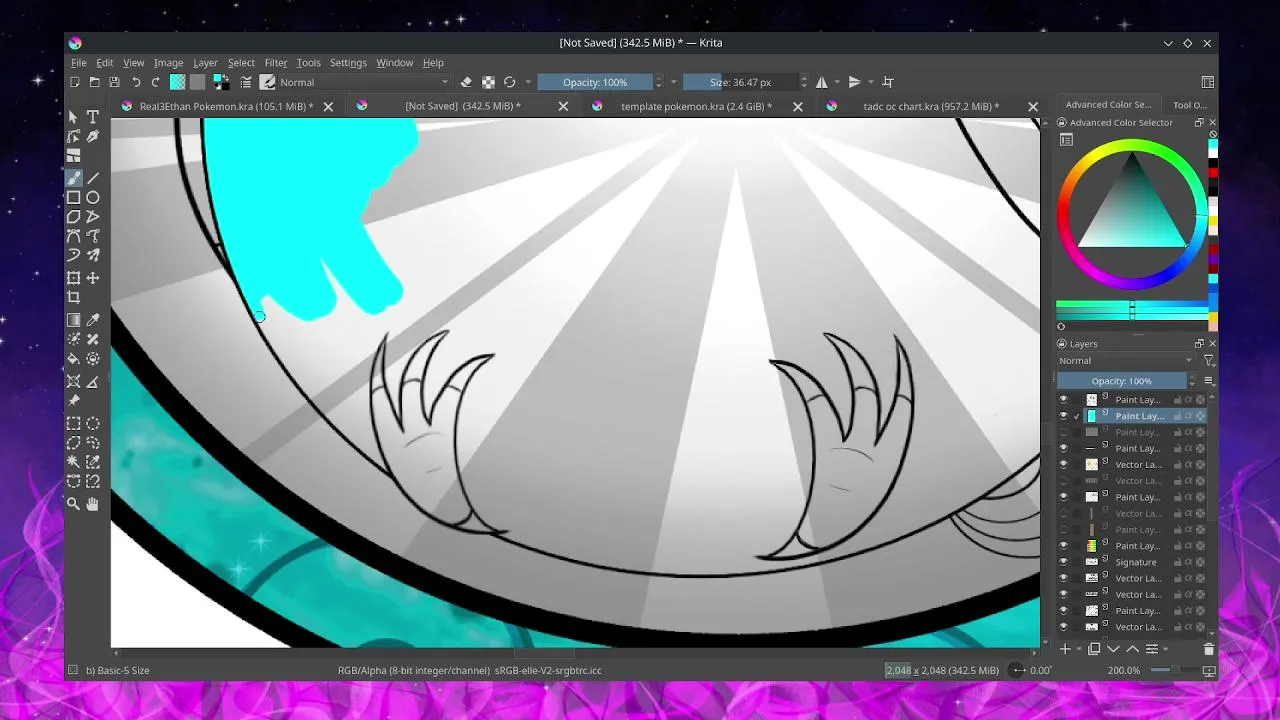Switch to the Tool Options docker tab
The width and height of the screenshot is (1280, 720).
point(1190,104)
